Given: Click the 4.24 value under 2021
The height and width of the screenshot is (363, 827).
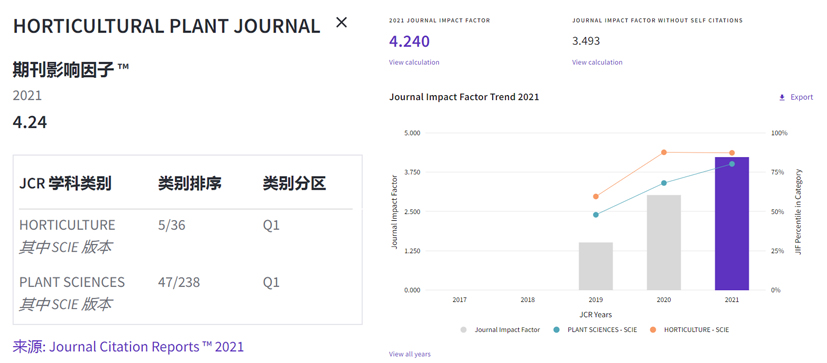Looking at the screenshot, I should click(30, 122).
